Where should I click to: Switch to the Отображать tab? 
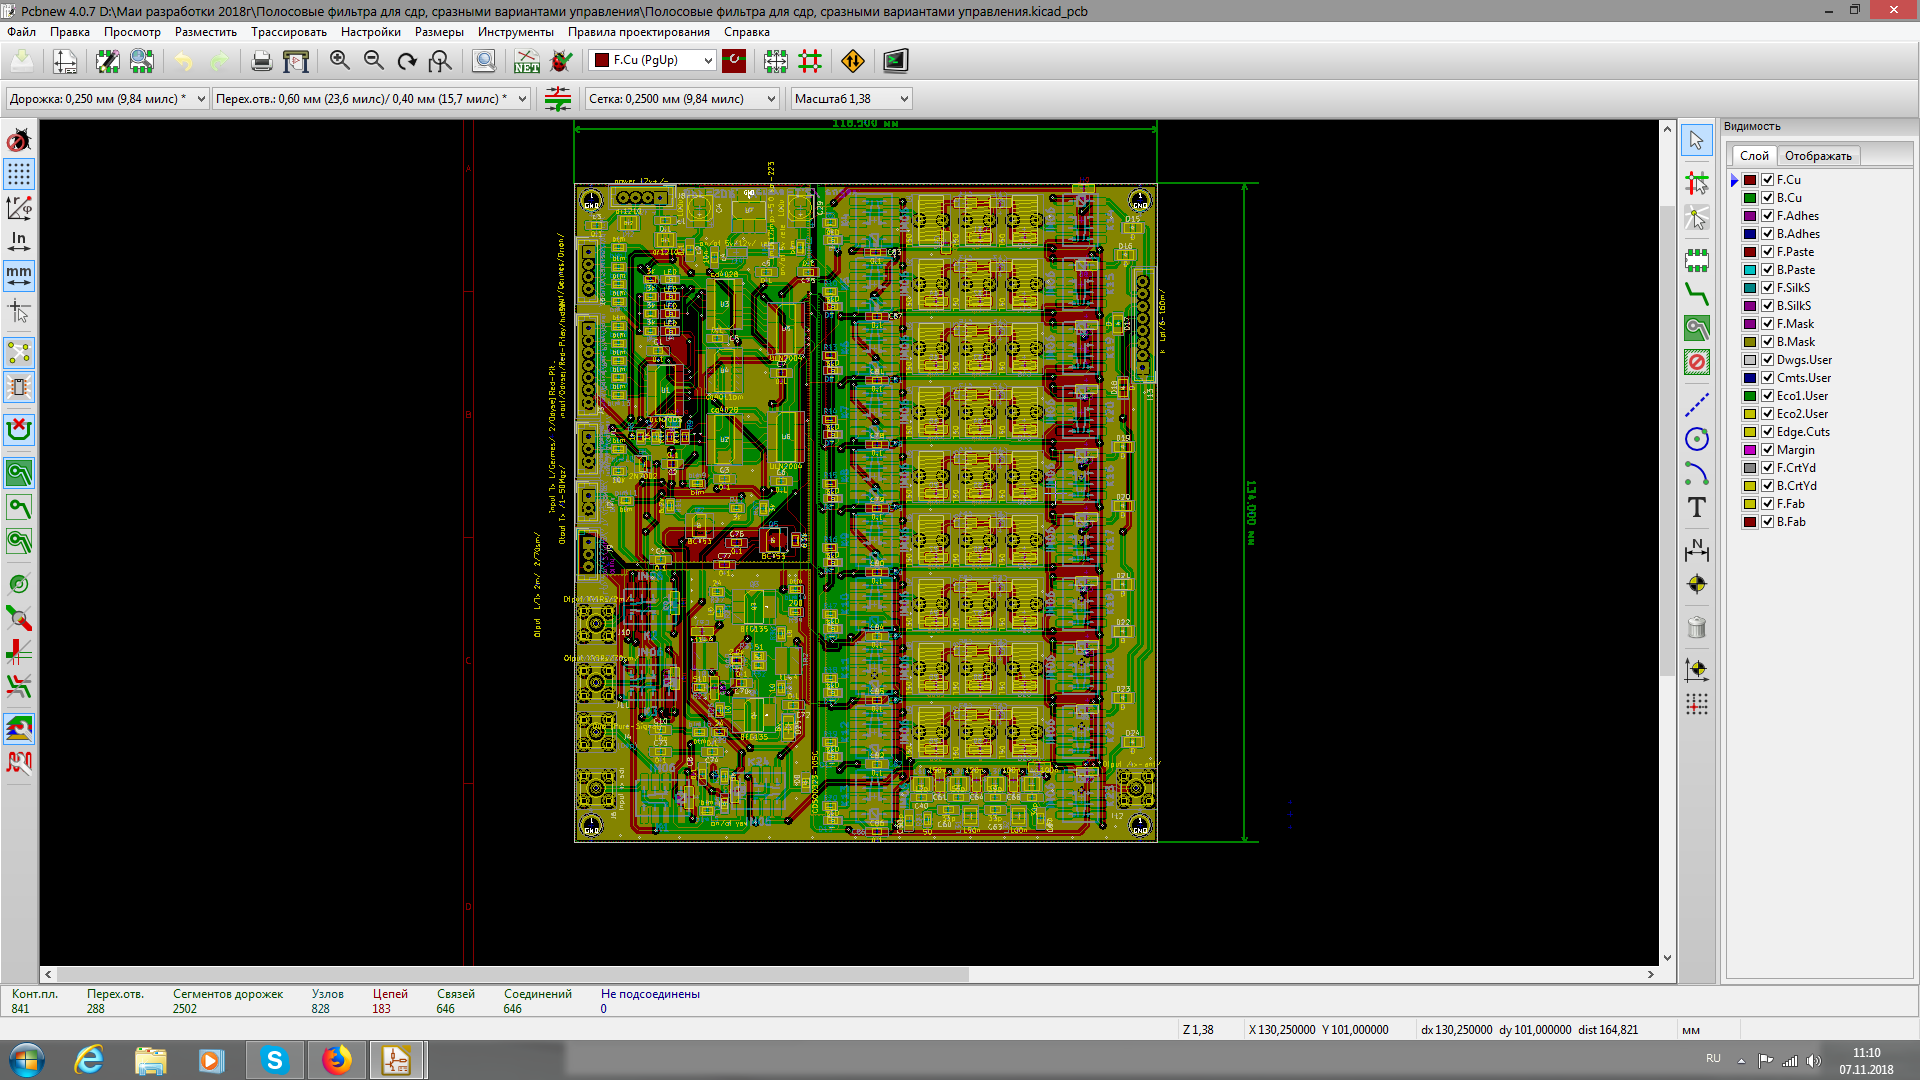(1818, 156)
